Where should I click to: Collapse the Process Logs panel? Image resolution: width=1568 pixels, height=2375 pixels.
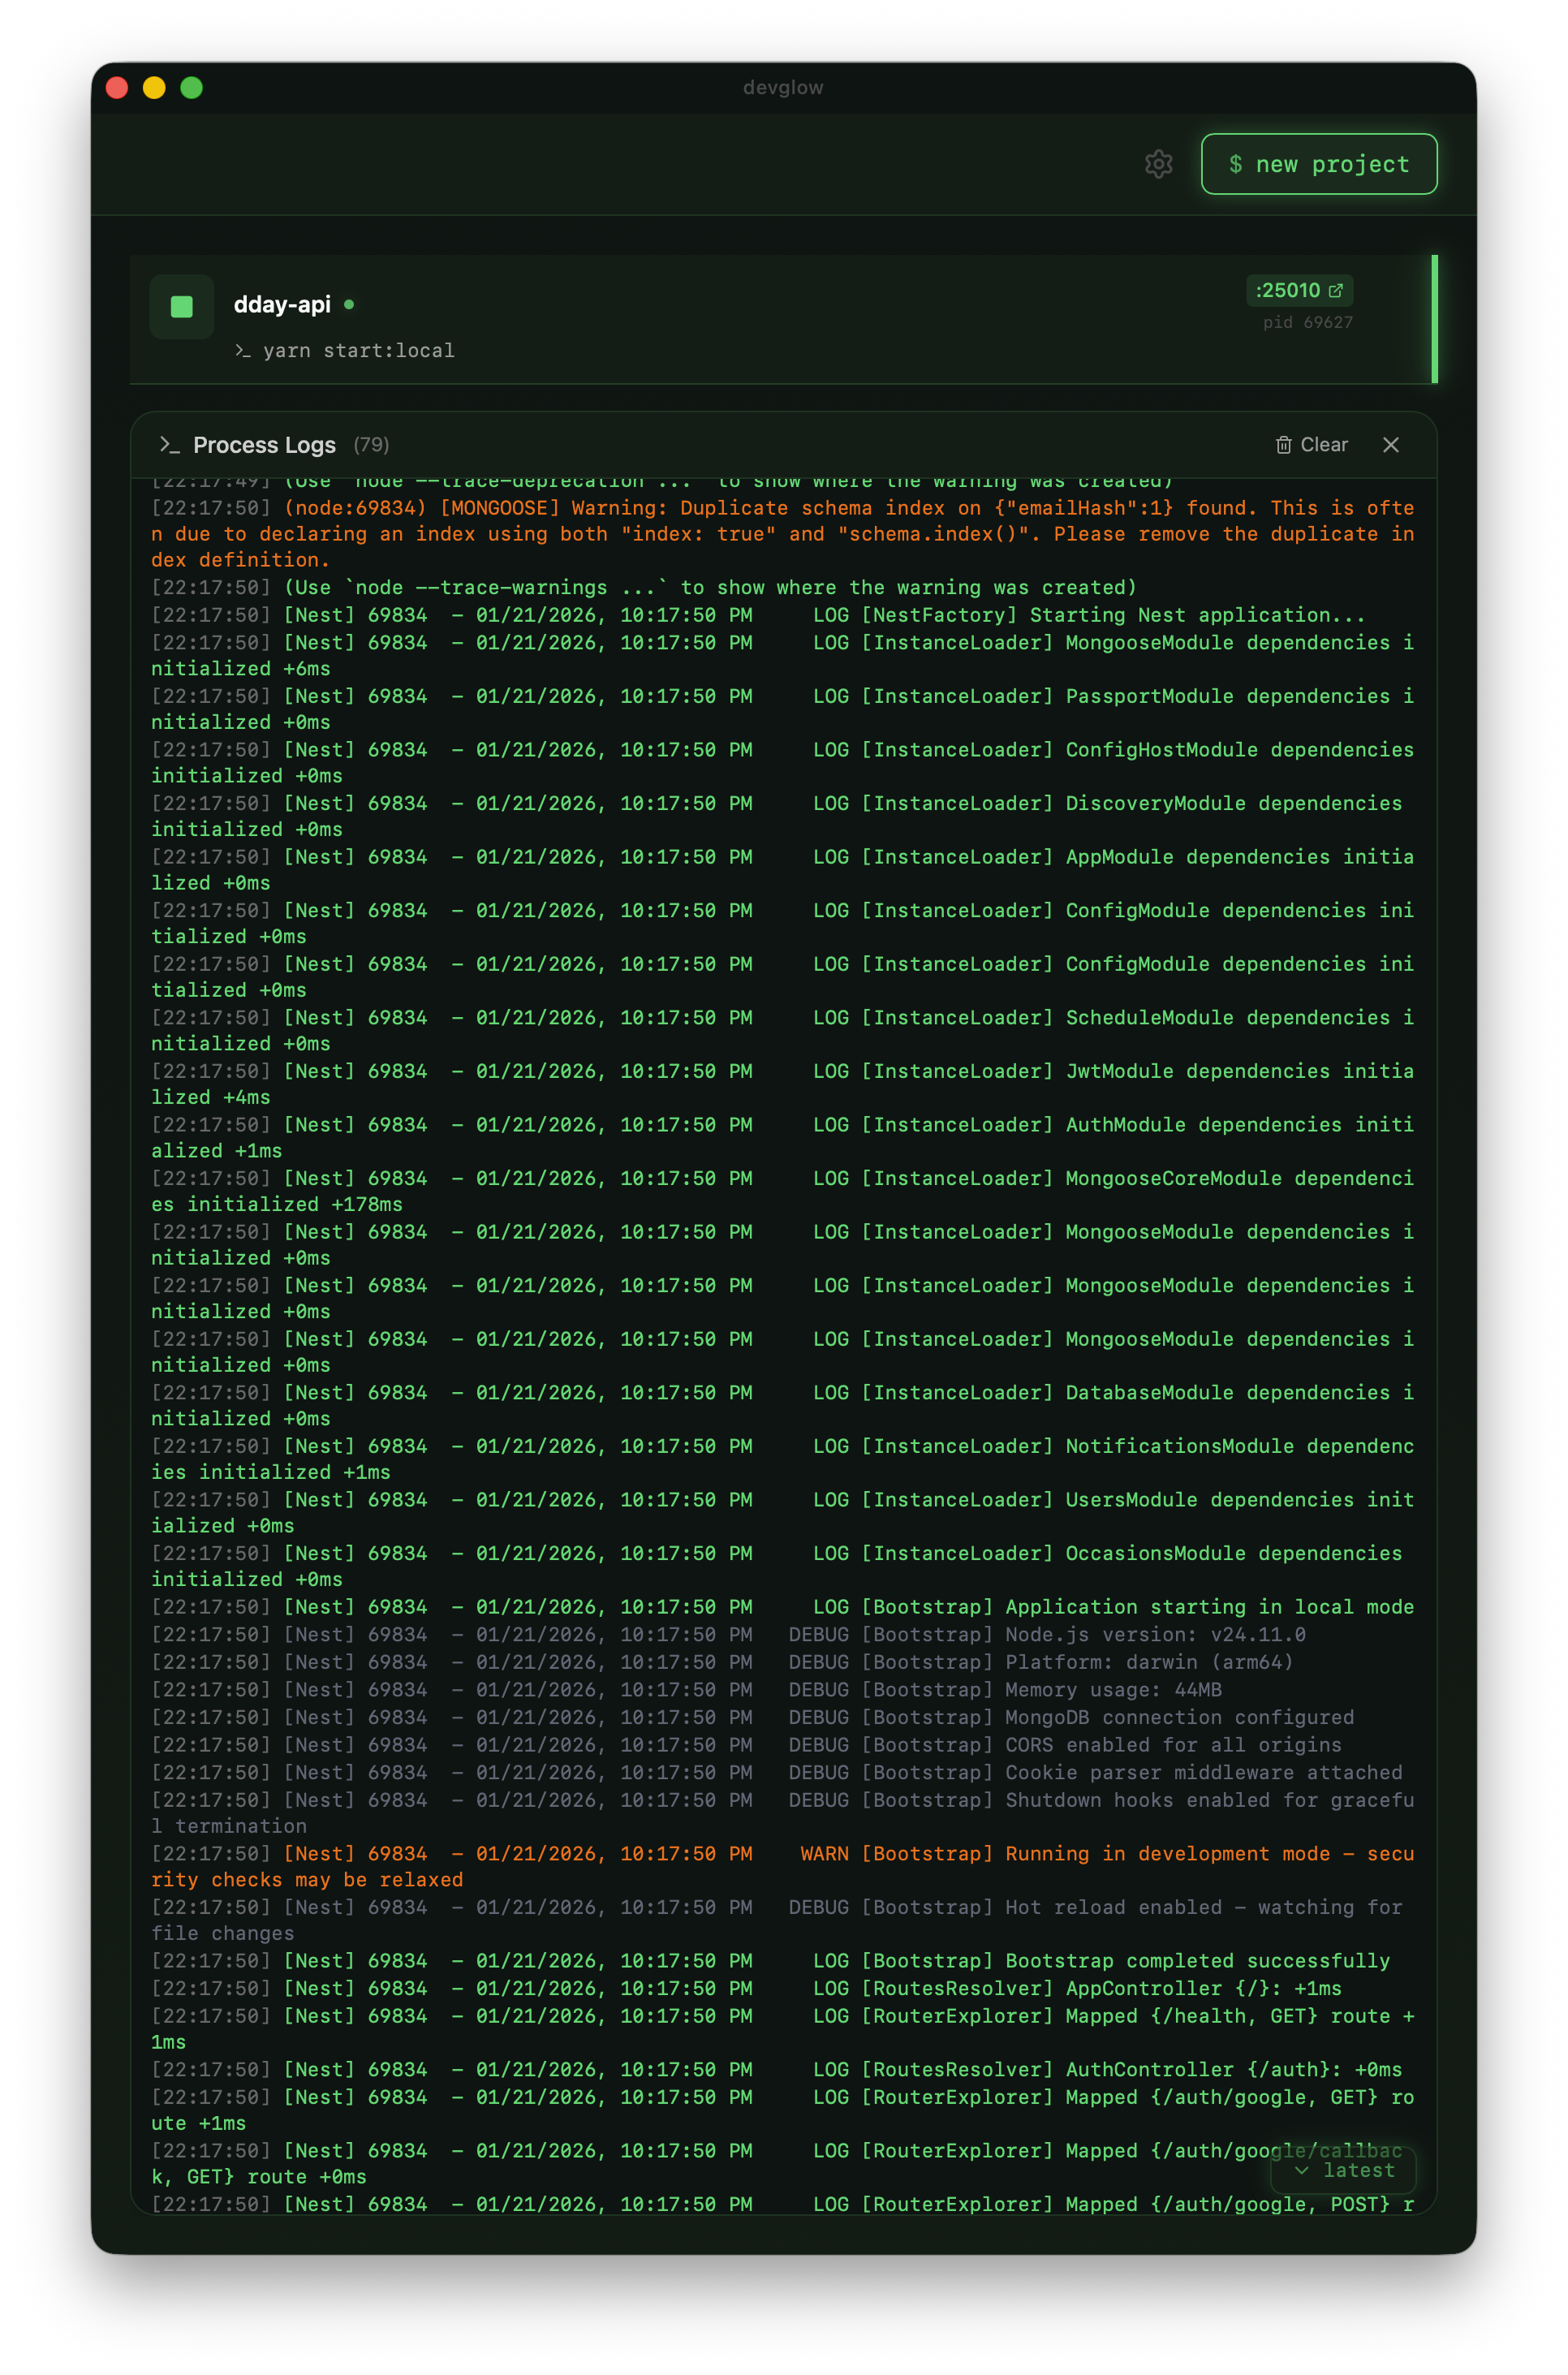1391,445
